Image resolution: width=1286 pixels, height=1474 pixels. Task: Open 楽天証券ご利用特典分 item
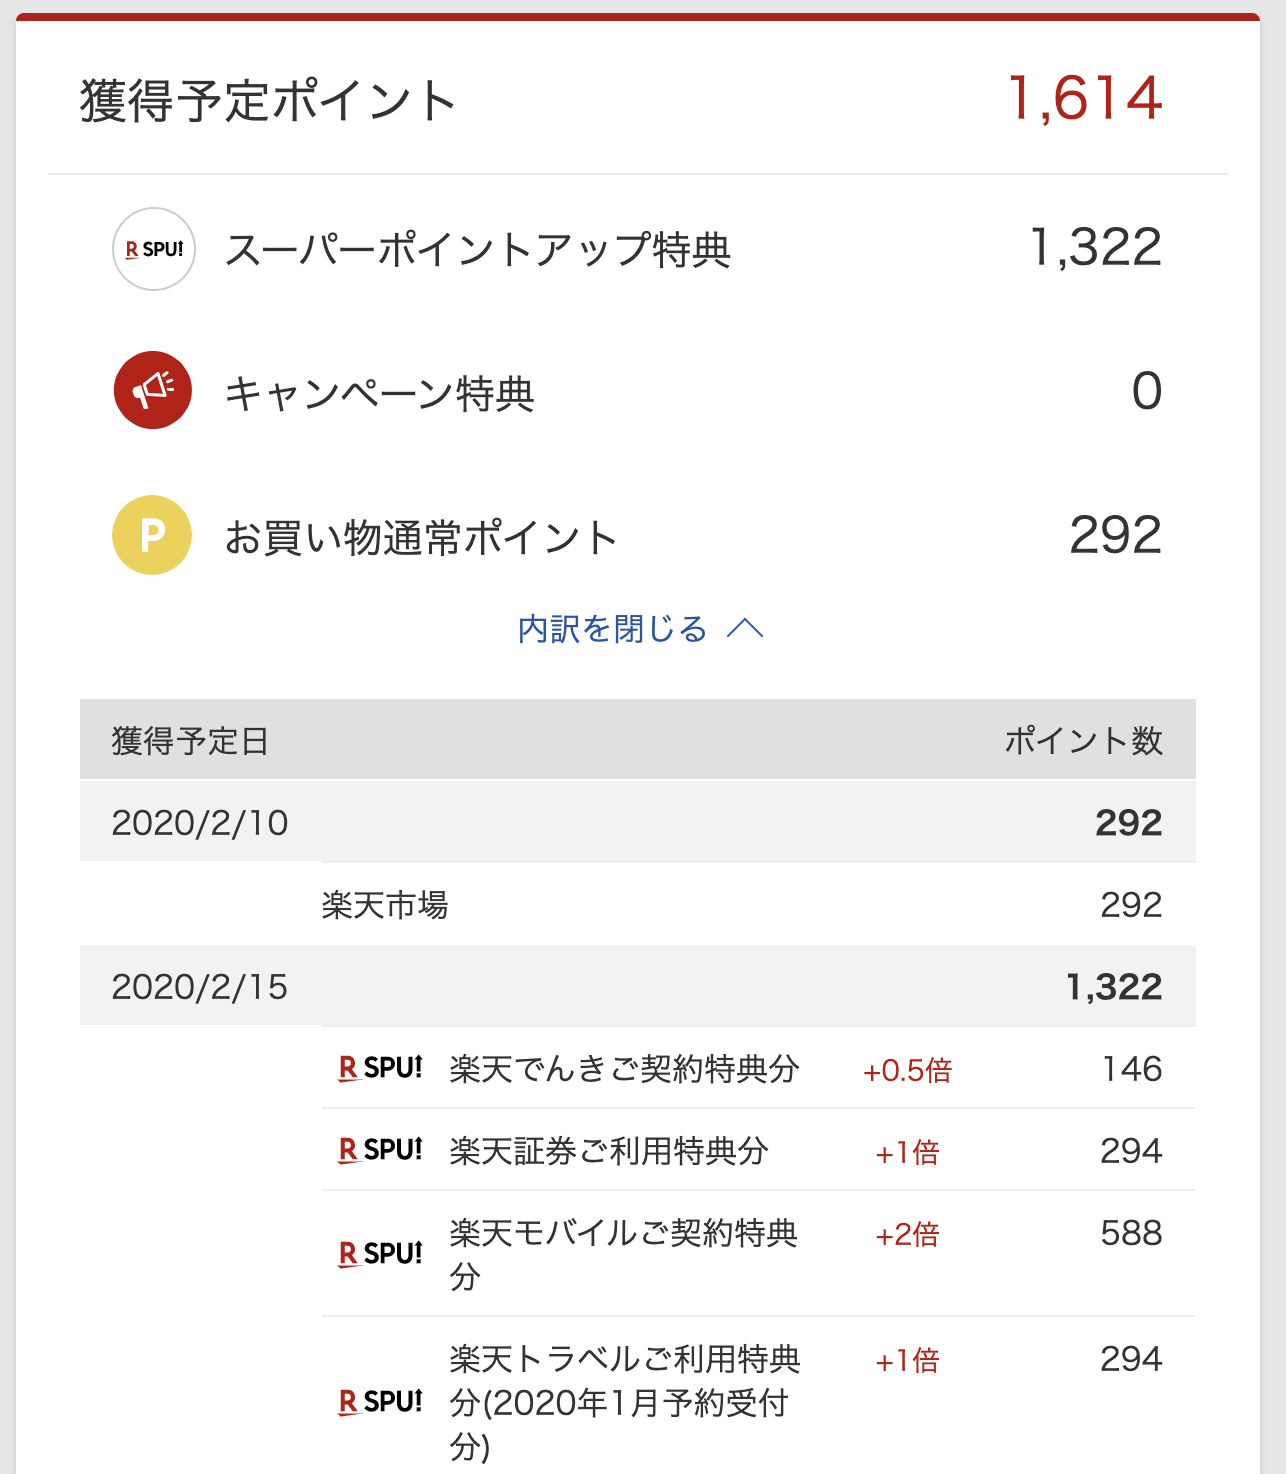pyautogui.click(x=608, y=1151)
